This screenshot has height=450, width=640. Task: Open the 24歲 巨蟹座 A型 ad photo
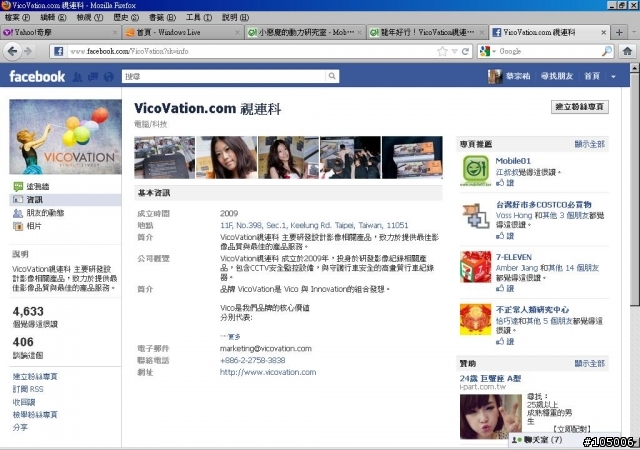tap(491, 417)
